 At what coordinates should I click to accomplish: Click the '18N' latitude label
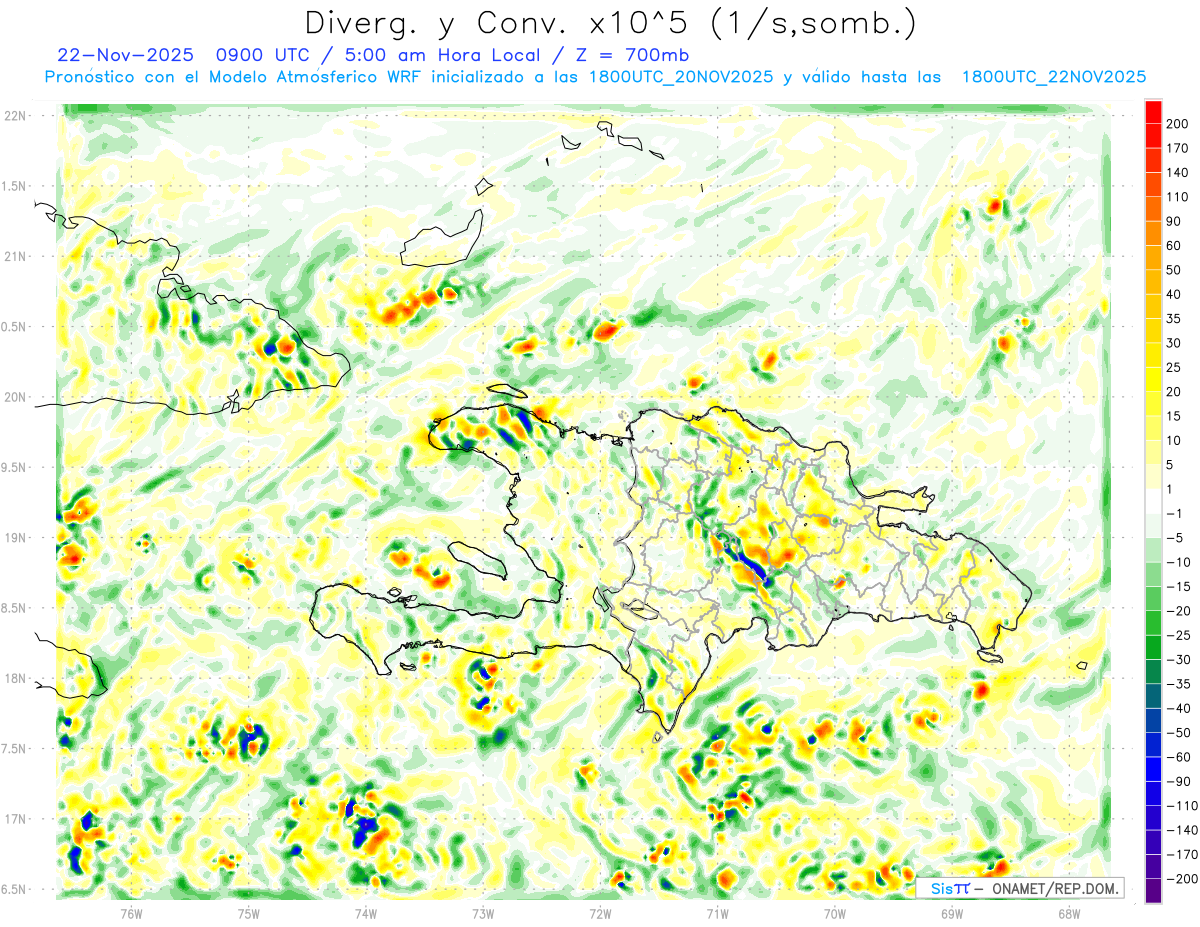14,678
